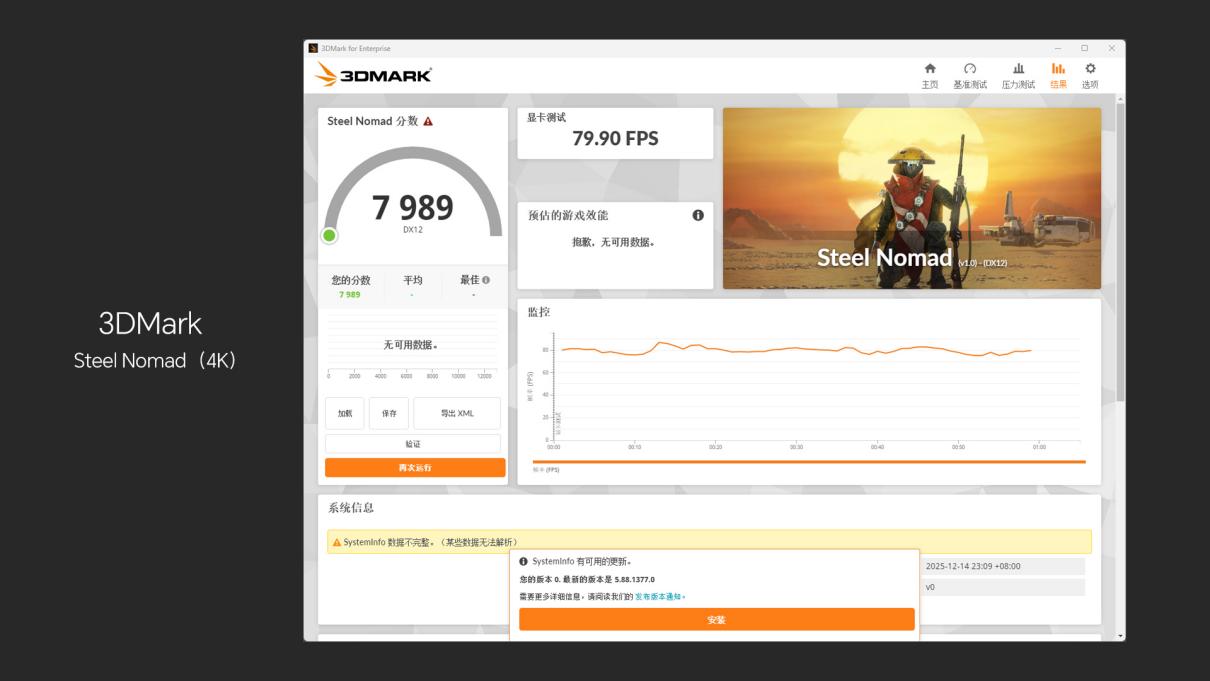Go to the 主页 home tab
1210x681 pixels.
point(930,75)
